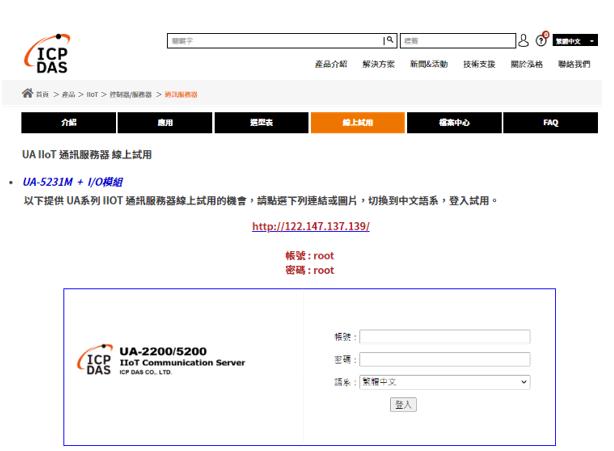Open the 解決方案 menu
This screenshot has width=614, height=451.
tap(378, 64)
